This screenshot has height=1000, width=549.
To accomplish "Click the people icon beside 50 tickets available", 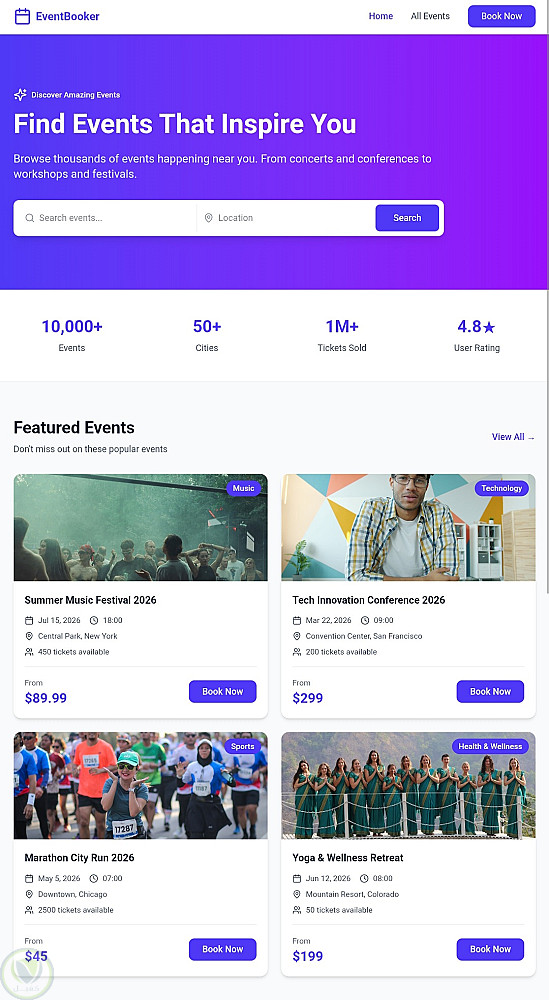I will click(x=297, y=910).
